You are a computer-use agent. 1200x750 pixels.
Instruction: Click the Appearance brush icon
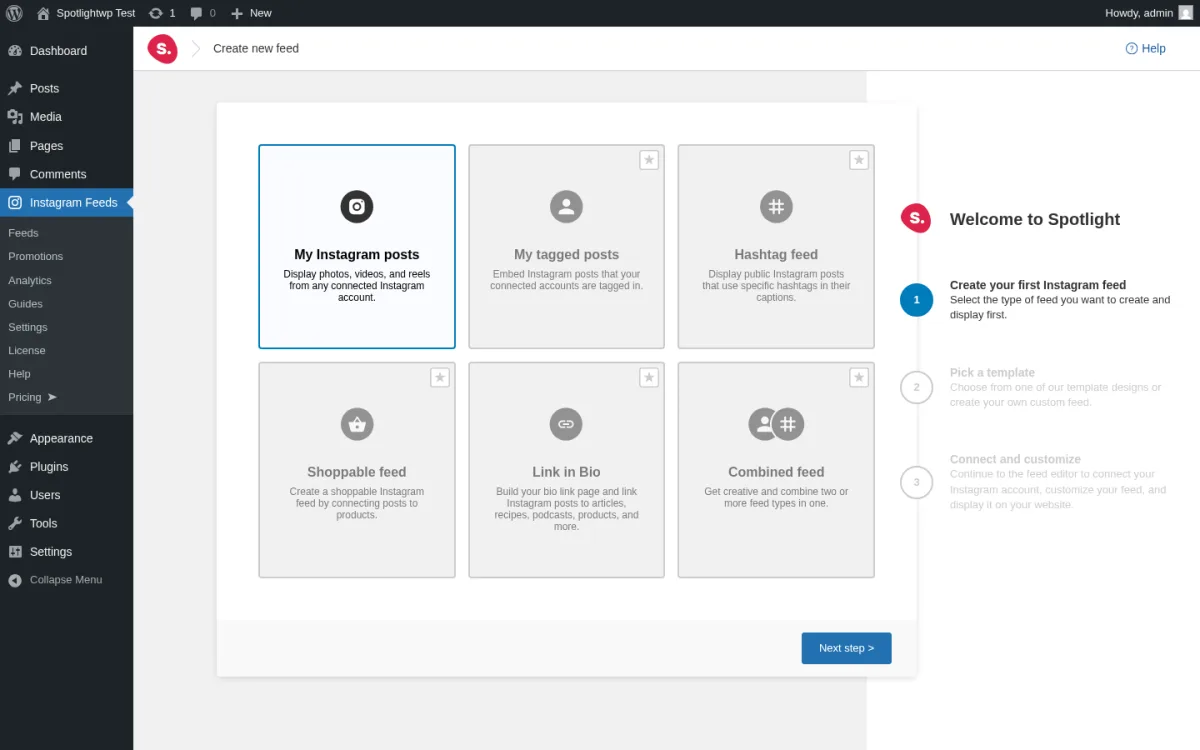pos(15,438)
